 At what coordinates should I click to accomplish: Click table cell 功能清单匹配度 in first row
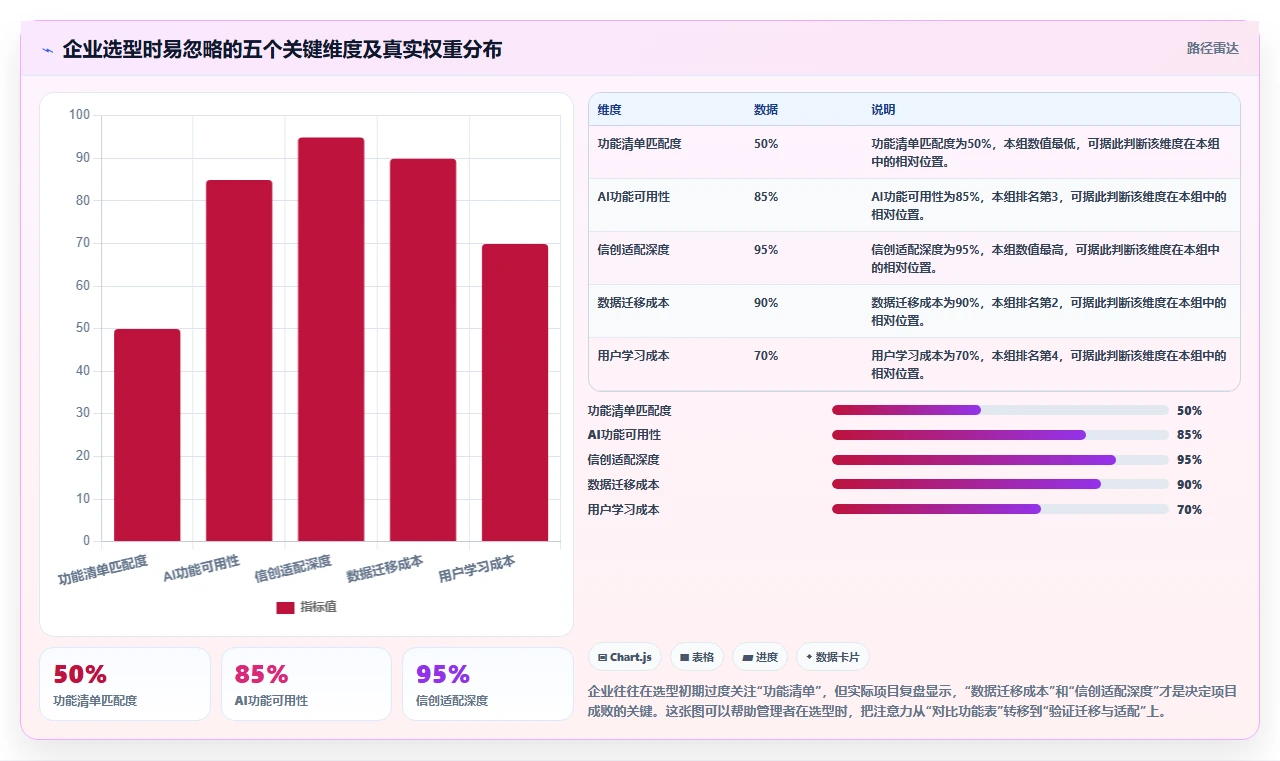point(639,144)
